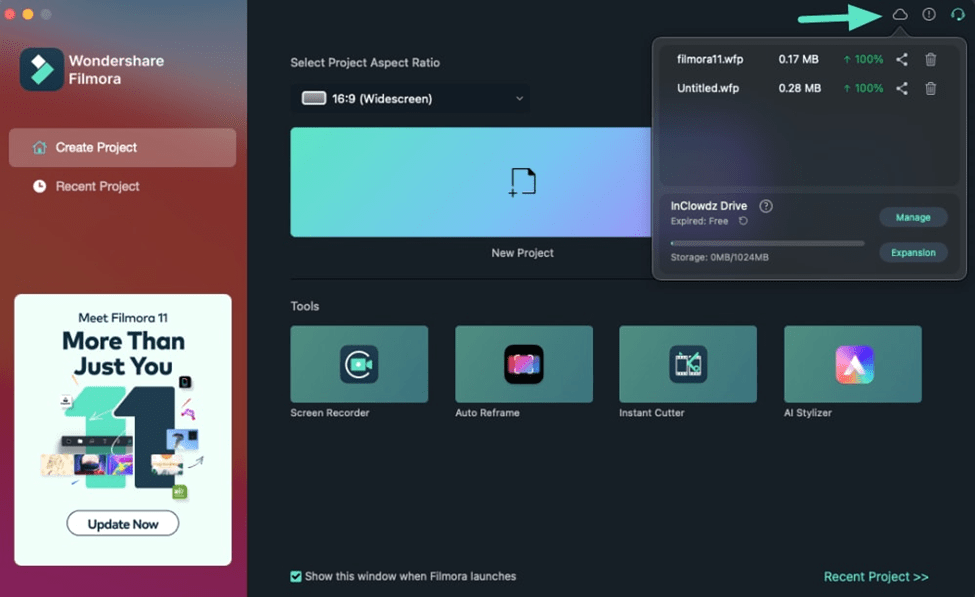Launch the Auto Reframe tool

[x=524, y=364]
